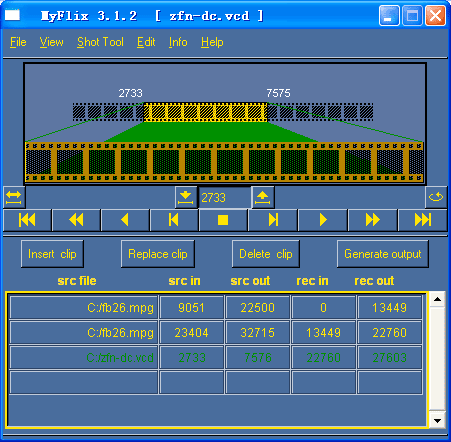Open the Shot Tool menu
Screen dimensions: 451x442
point(100,42)
